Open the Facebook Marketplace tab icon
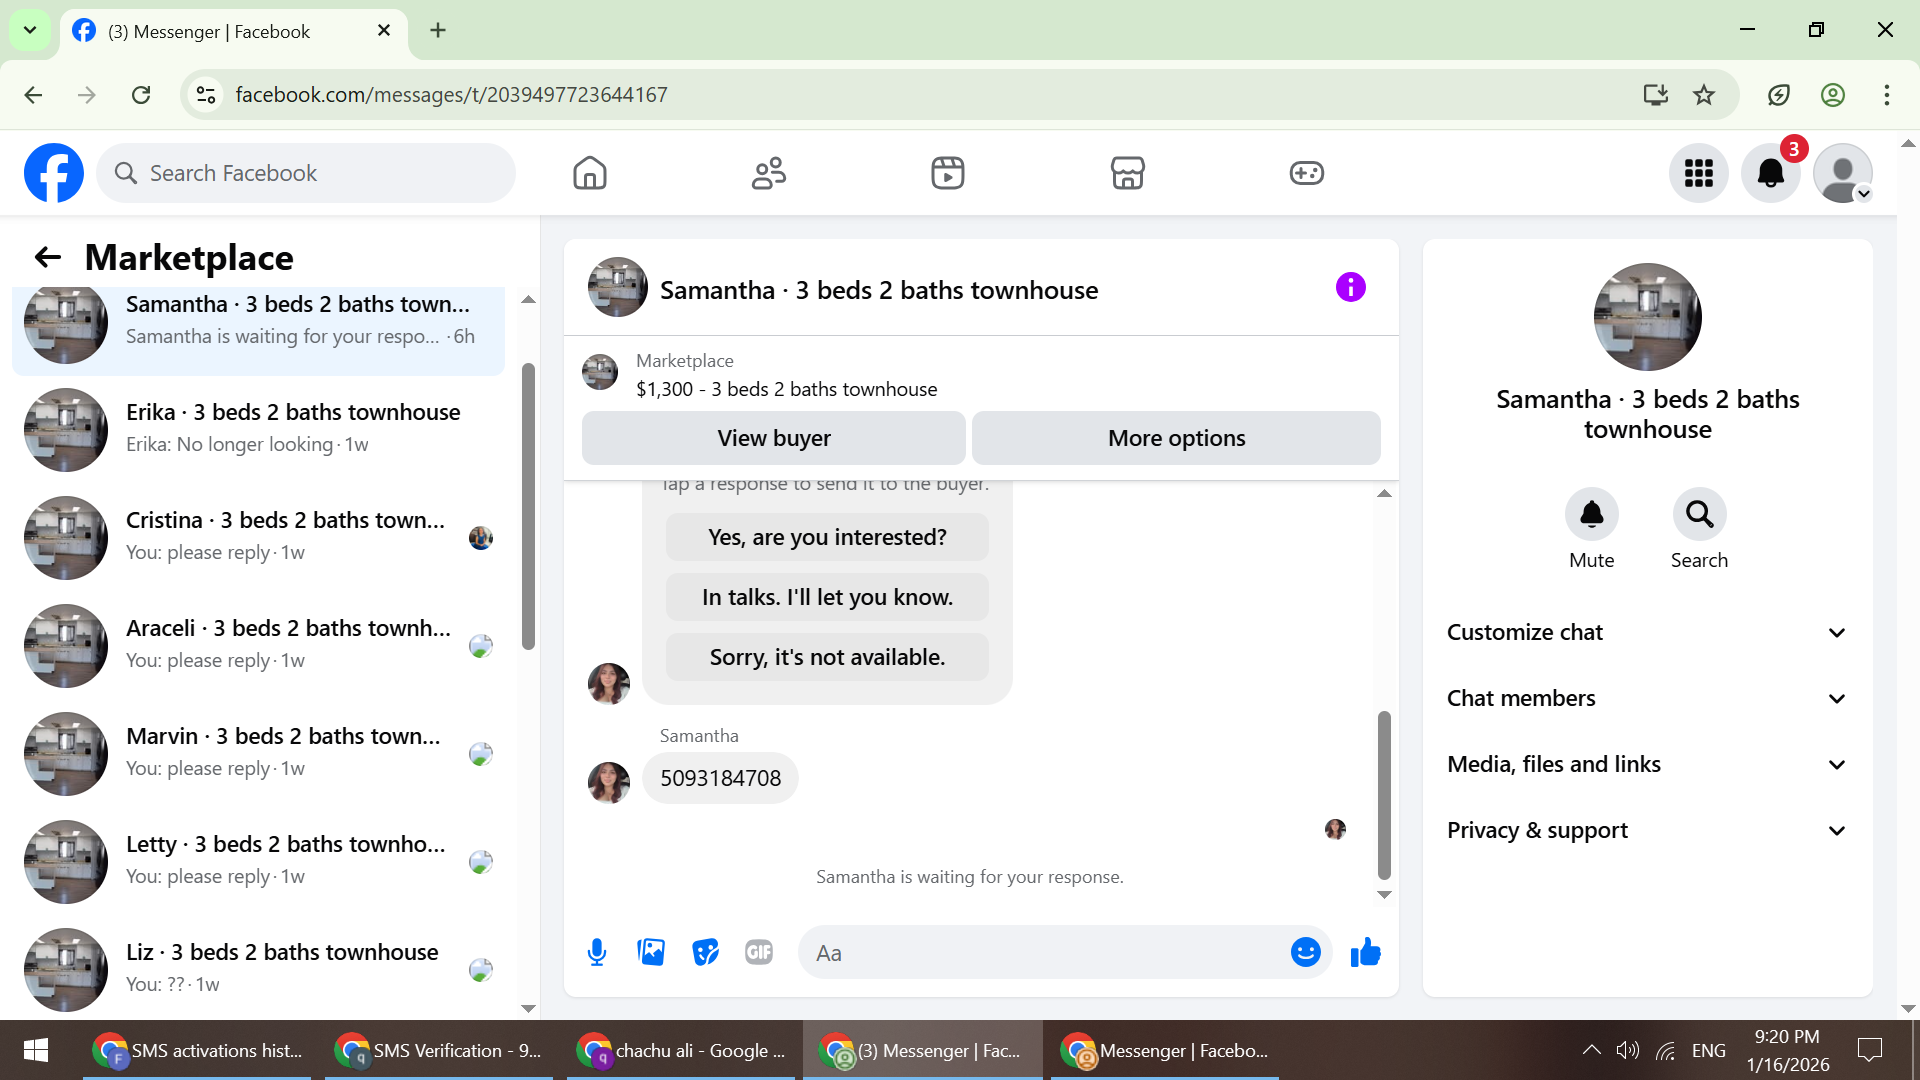This screenshot has height=1080, width=1920. coord(1127,173)
